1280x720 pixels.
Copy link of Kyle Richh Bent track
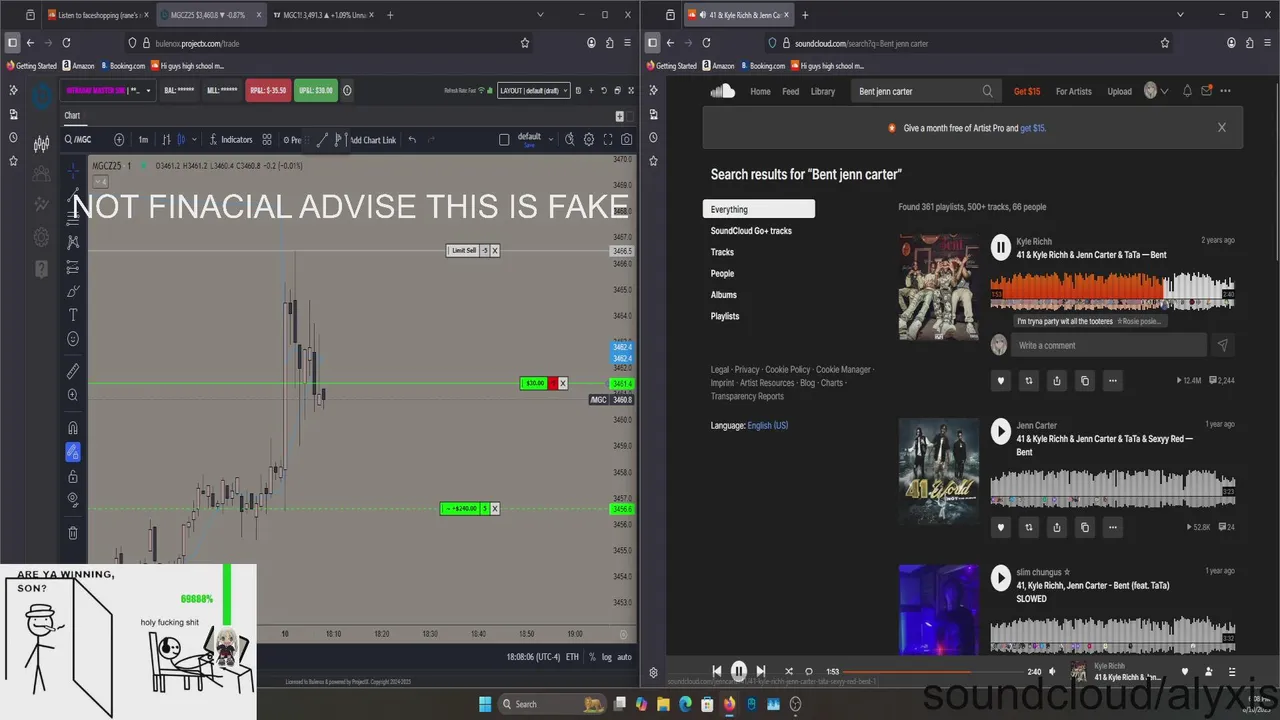1085,381
